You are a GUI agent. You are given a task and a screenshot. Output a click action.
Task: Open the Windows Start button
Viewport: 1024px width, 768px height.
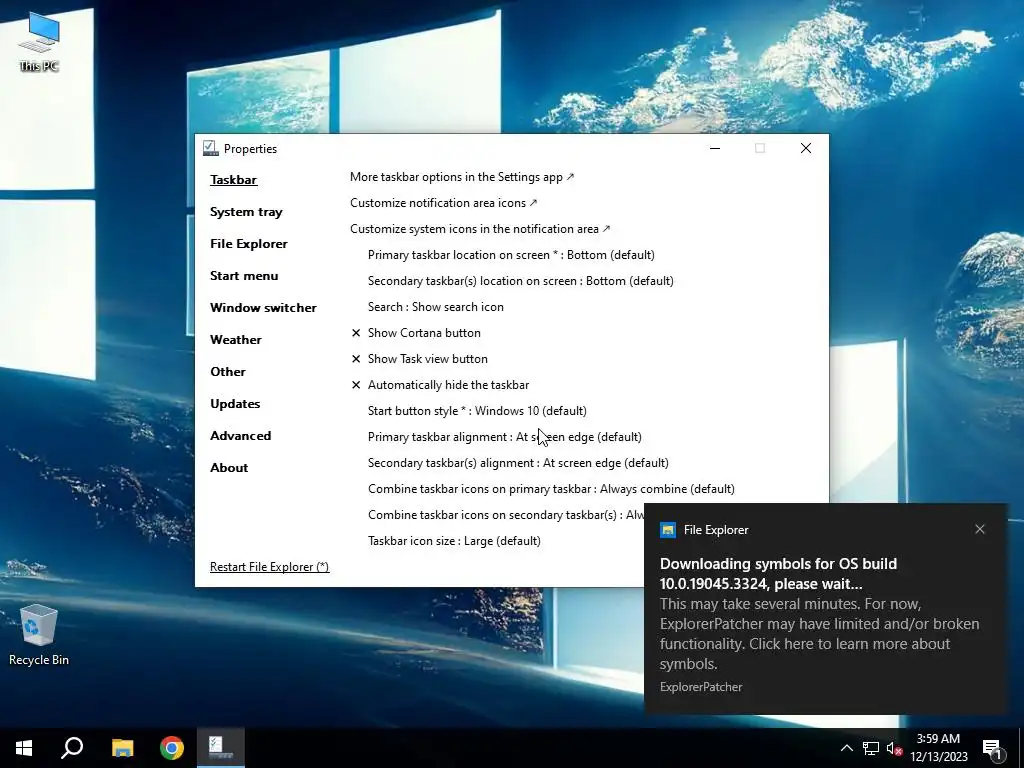(x=24, y=748)
